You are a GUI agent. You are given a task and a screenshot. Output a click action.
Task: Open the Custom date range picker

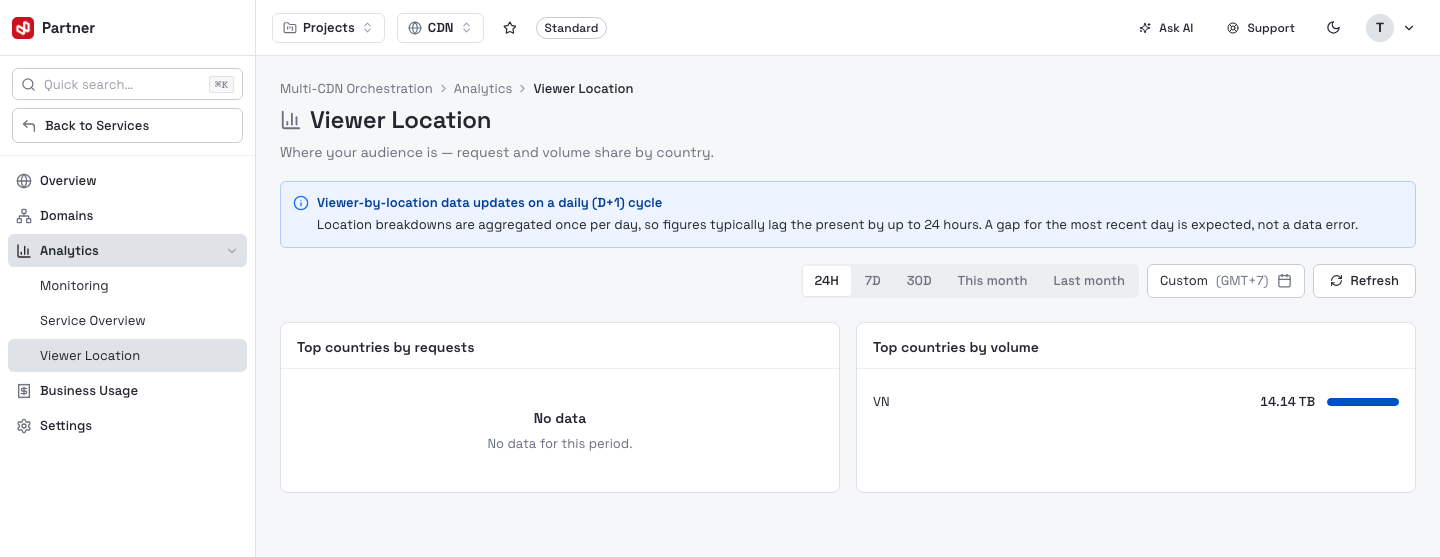click(1226, 281)
